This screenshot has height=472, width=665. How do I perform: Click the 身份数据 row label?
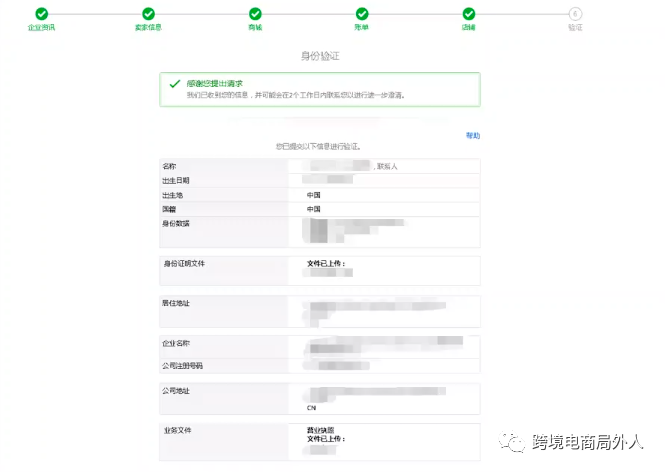(x=176, y=223)
